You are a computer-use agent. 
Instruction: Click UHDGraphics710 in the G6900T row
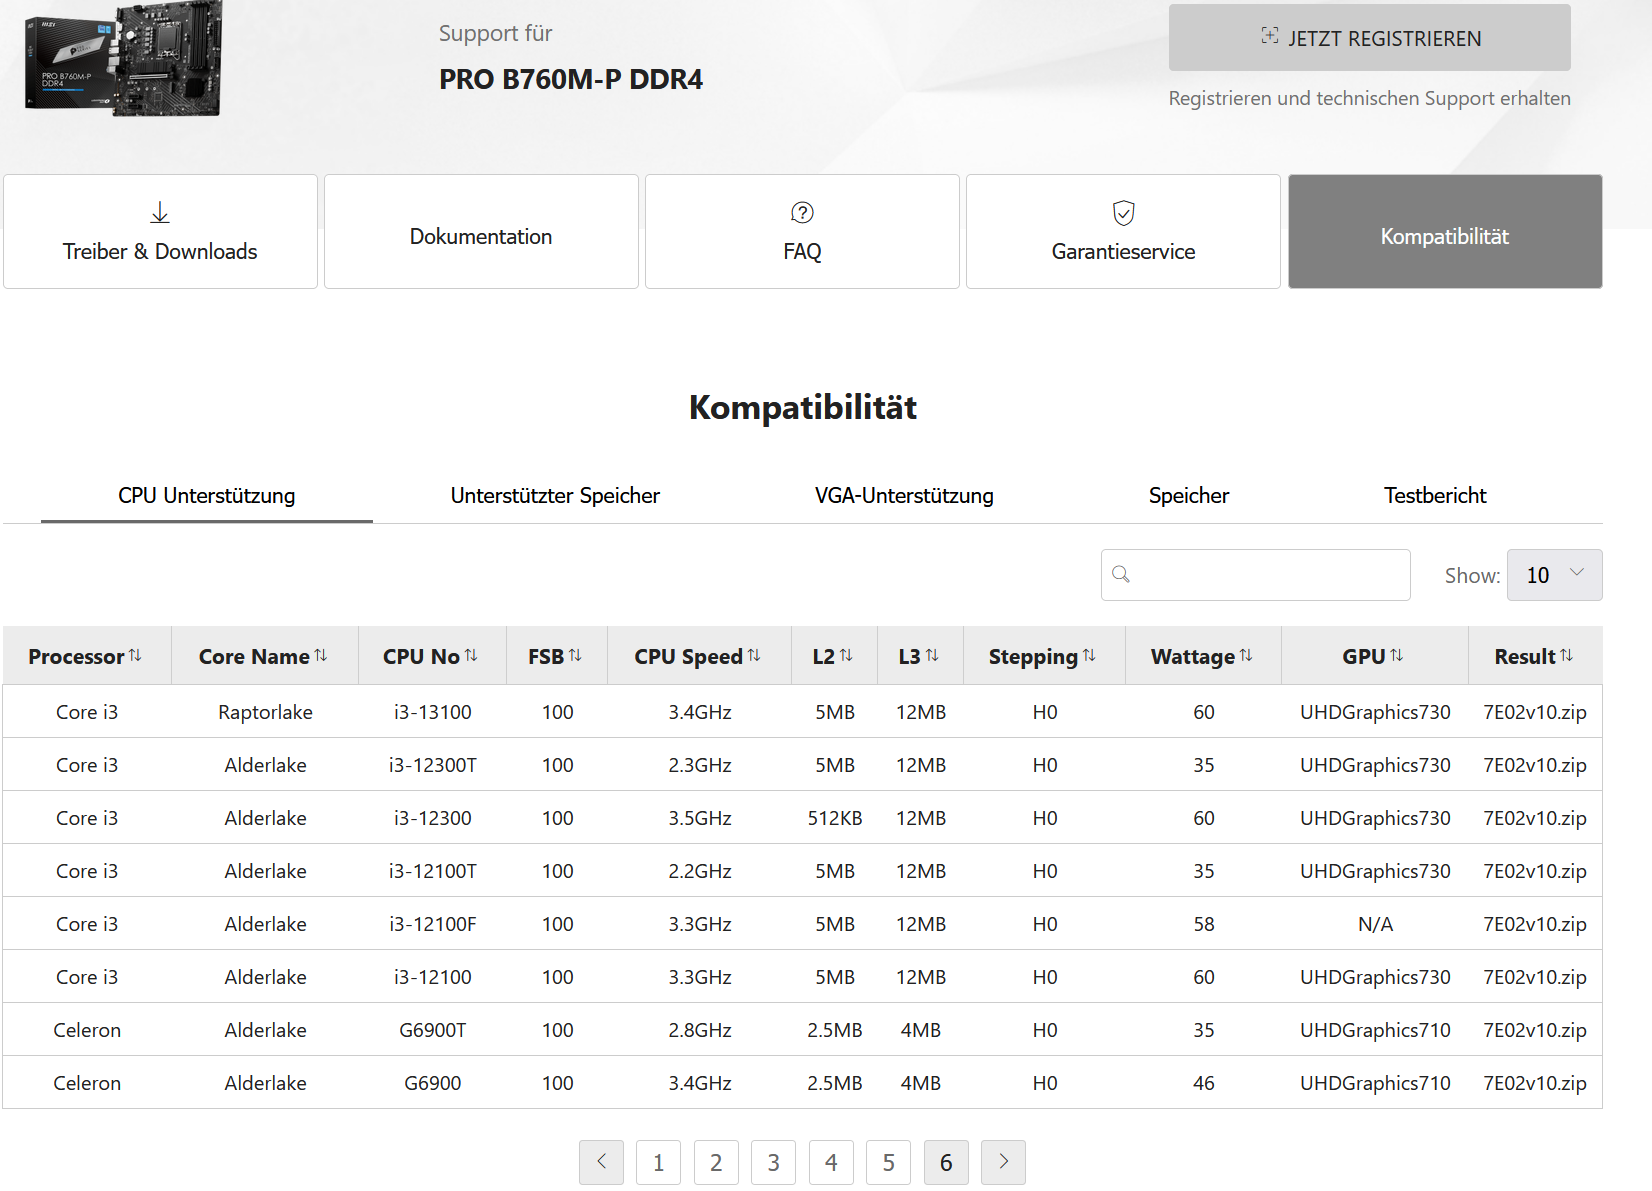coord(1376,1030)
